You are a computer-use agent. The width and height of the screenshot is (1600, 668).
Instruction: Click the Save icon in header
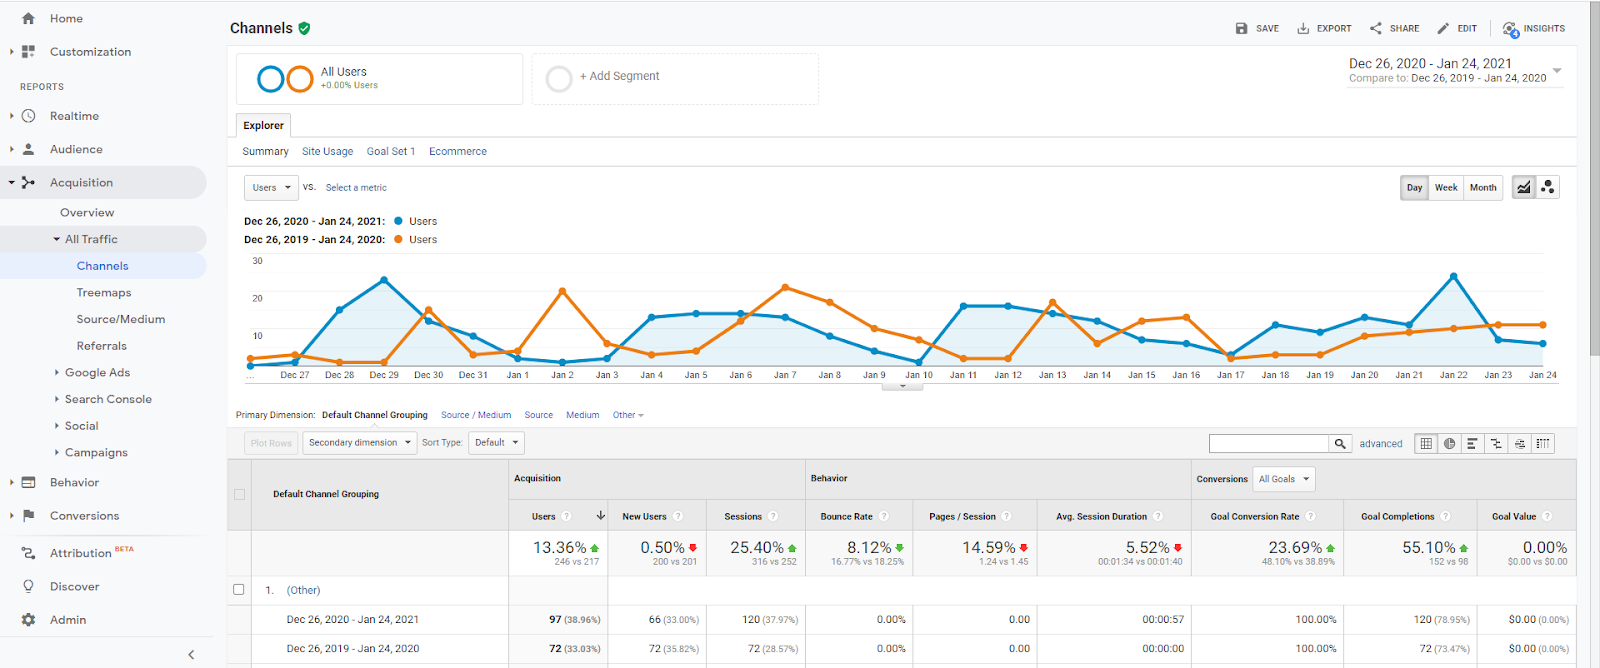pyautogui.click(x=1241, y=29)
